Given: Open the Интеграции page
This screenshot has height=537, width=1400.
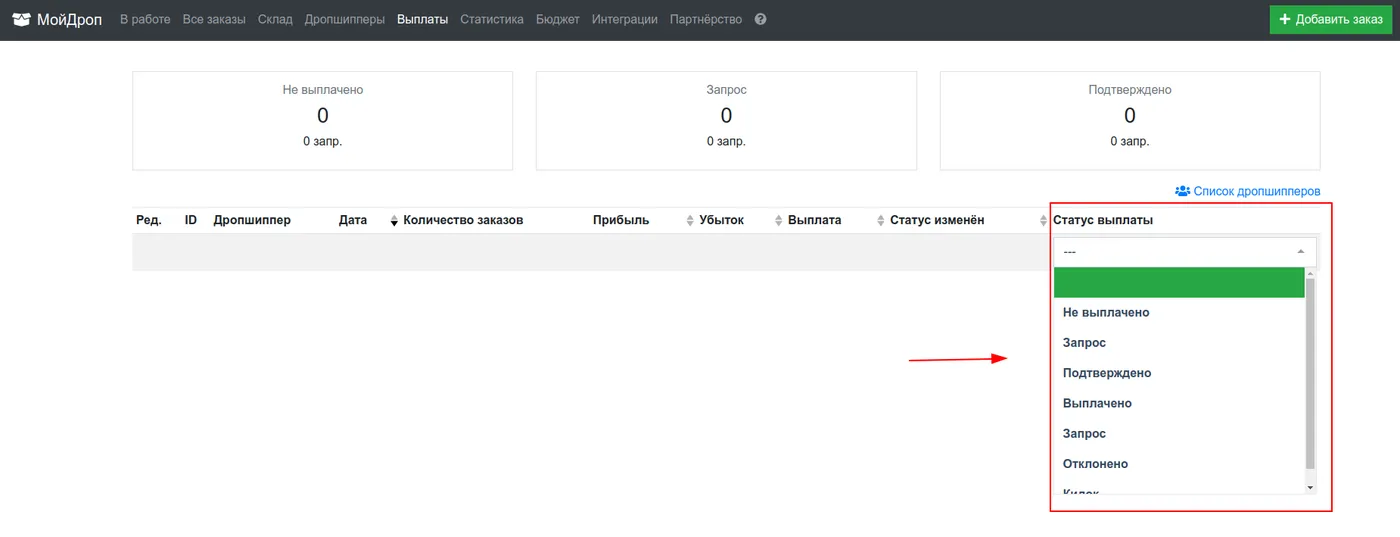Looking at the screenshot, I should click(x=625, y=19).
